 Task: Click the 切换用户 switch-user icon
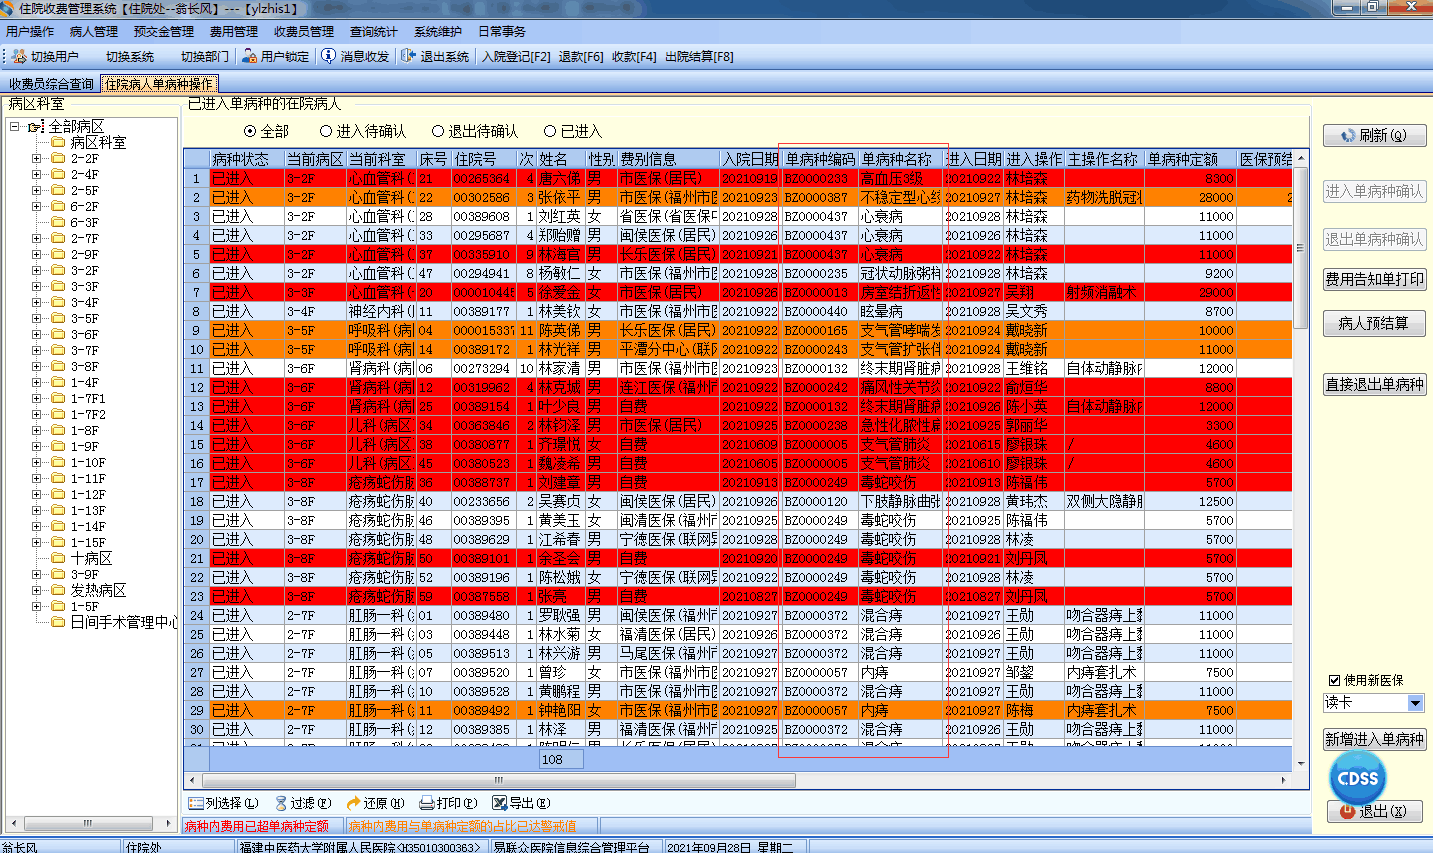[x=18, y=56]
